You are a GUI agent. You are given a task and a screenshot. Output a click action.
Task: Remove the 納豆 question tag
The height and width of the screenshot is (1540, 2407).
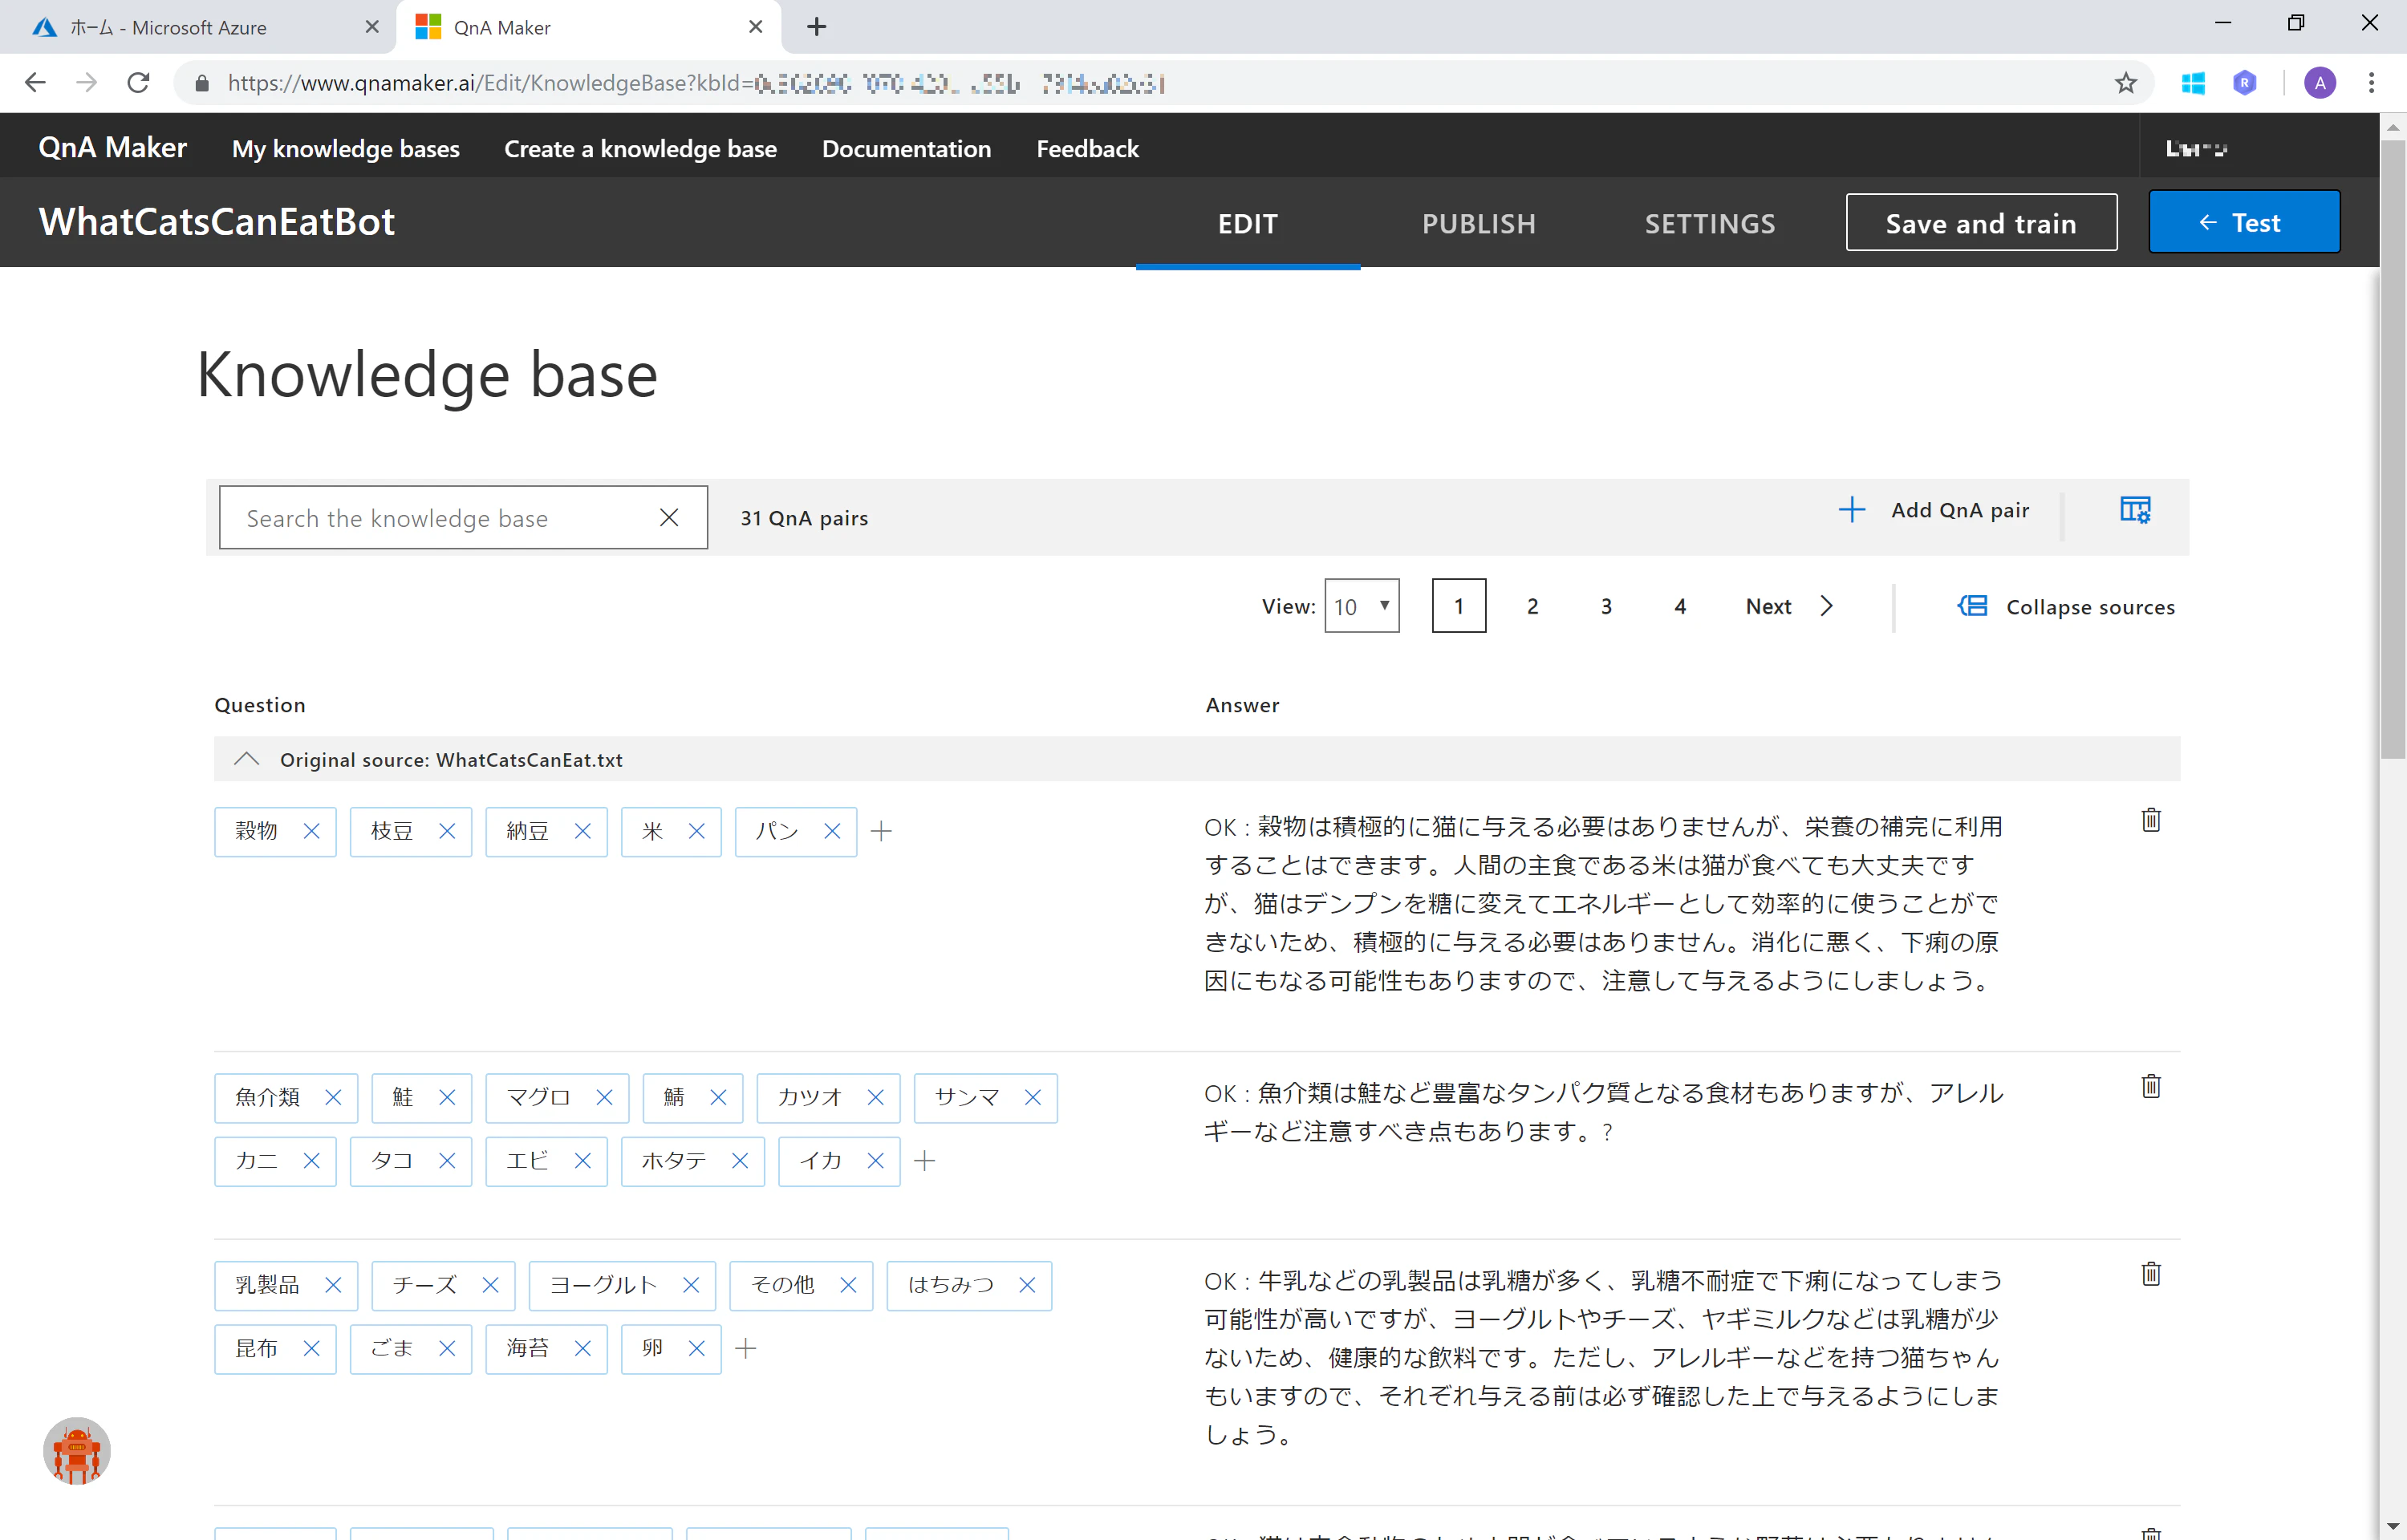(583, 831)
